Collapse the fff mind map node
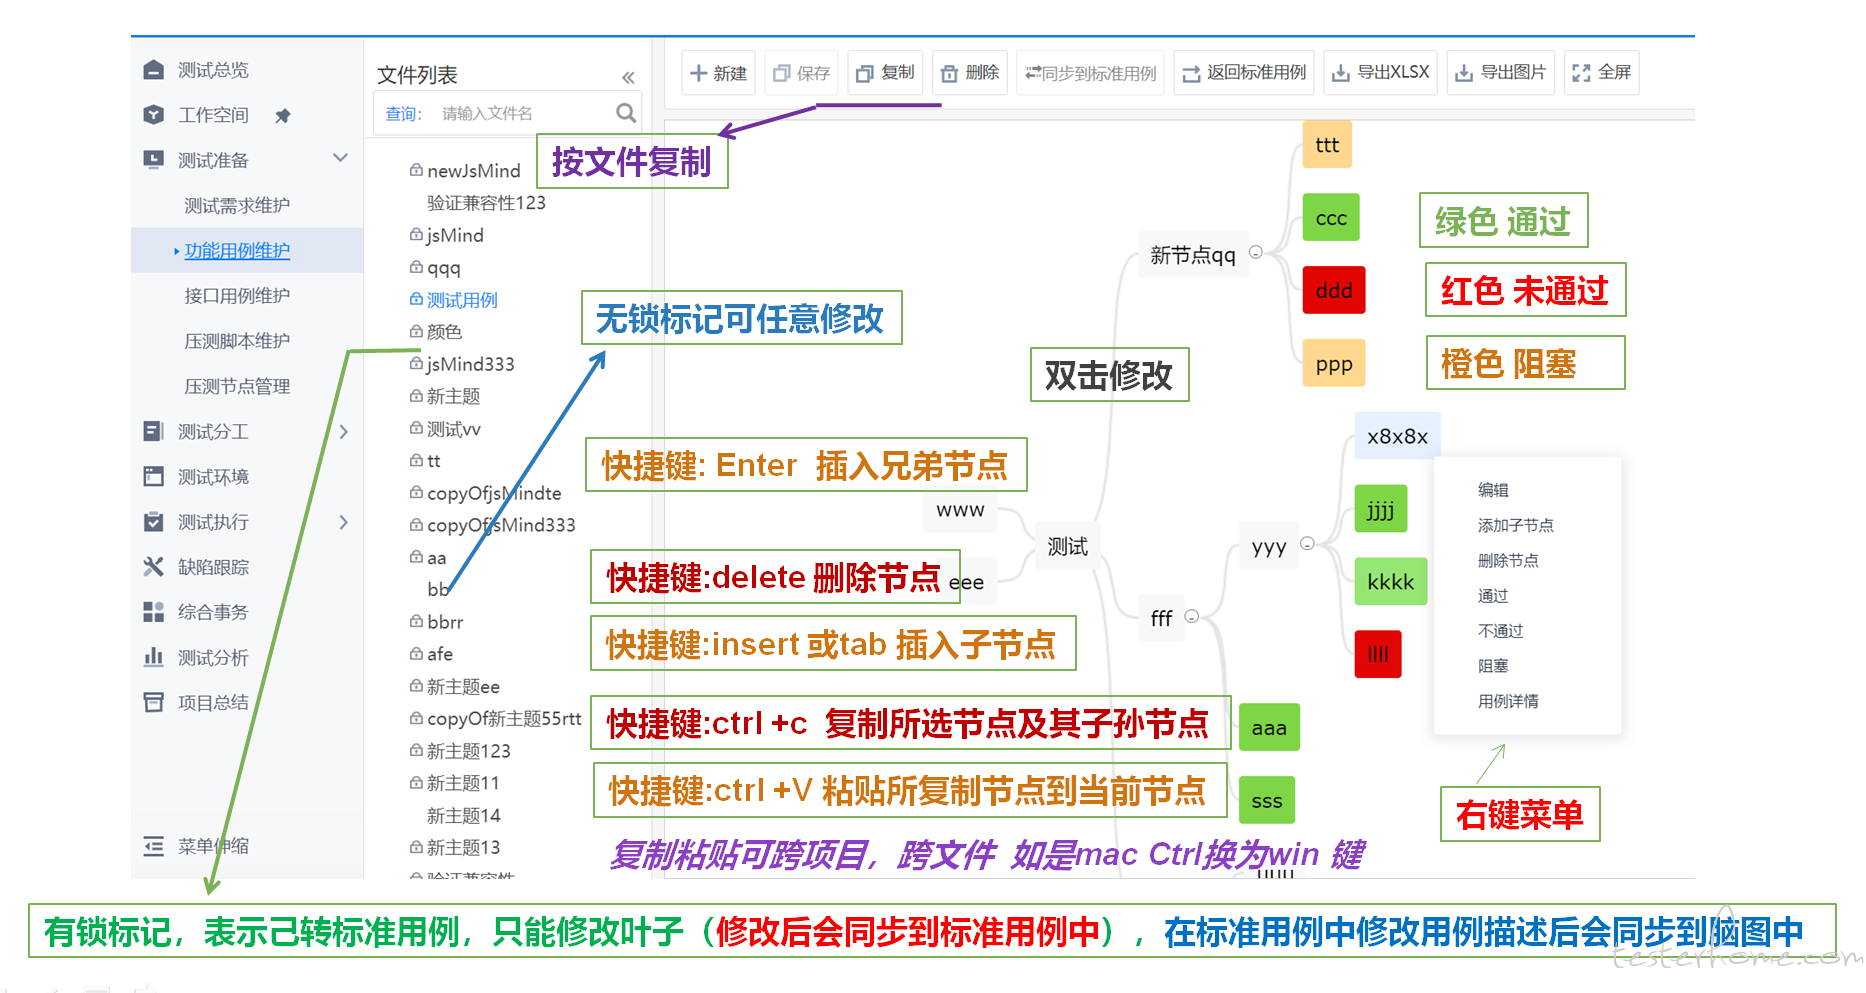The width and height of the screenshot is (1866, 993). [x=1191, y=616]
